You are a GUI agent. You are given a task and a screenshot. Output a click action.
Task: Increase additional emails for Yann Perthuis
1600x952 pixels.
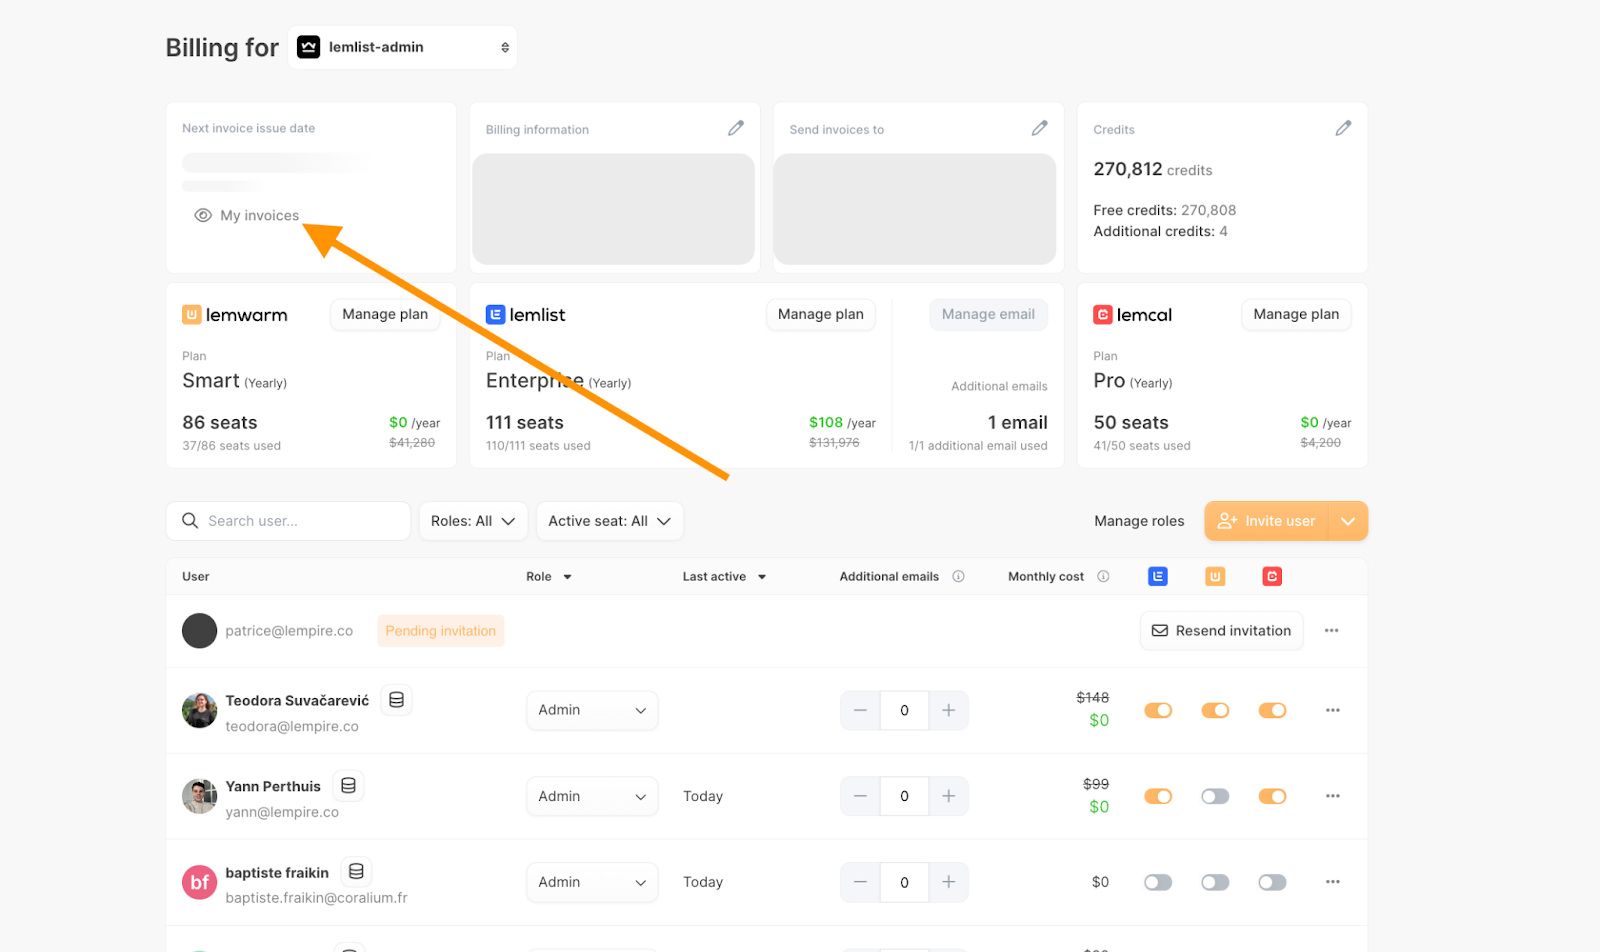[948, 796]
